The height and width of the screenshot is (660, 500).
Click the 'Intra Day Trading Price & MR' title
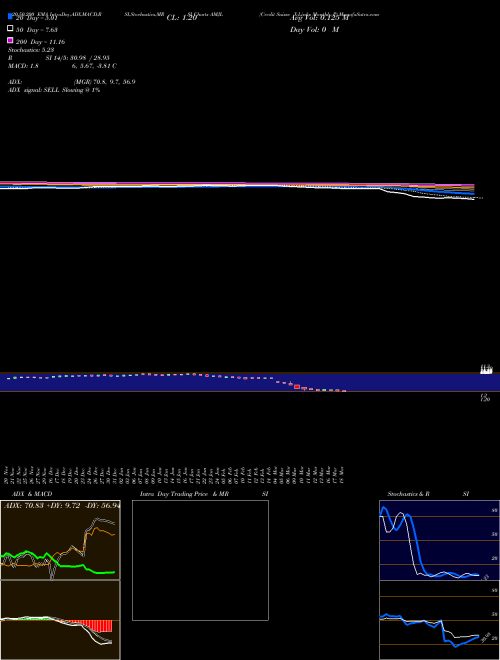tap(184, 494)
